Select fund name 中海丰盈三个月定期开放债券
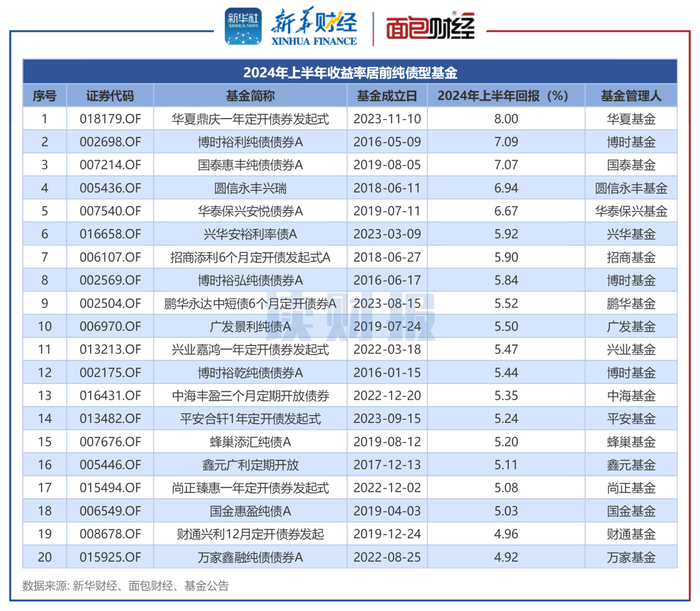The width and height of the screenshot is (700, 611). pyautogui.click(x=250, y=396)
